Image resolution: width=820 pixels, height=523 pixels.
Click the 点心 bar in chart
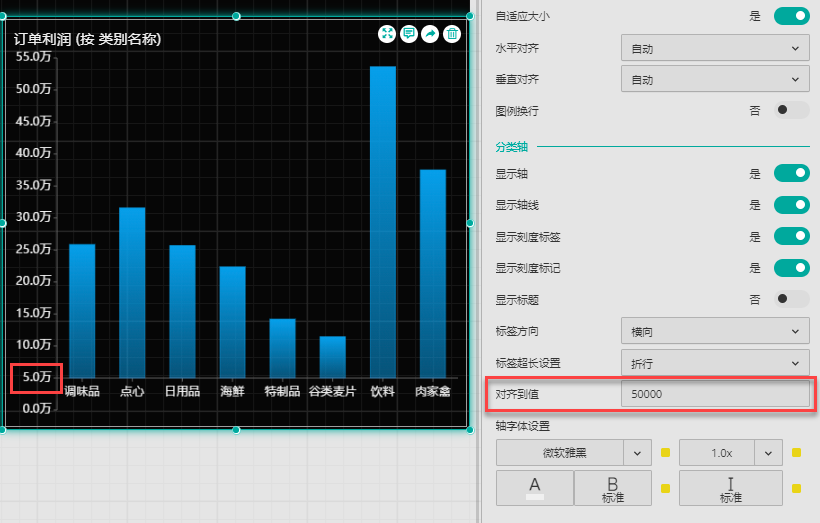[132, 292]
